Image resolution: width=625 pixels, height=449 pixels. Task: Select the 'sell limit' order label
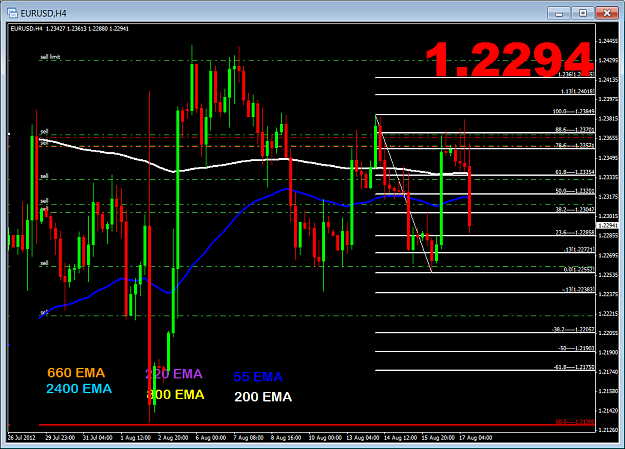[x=50, y=57]
